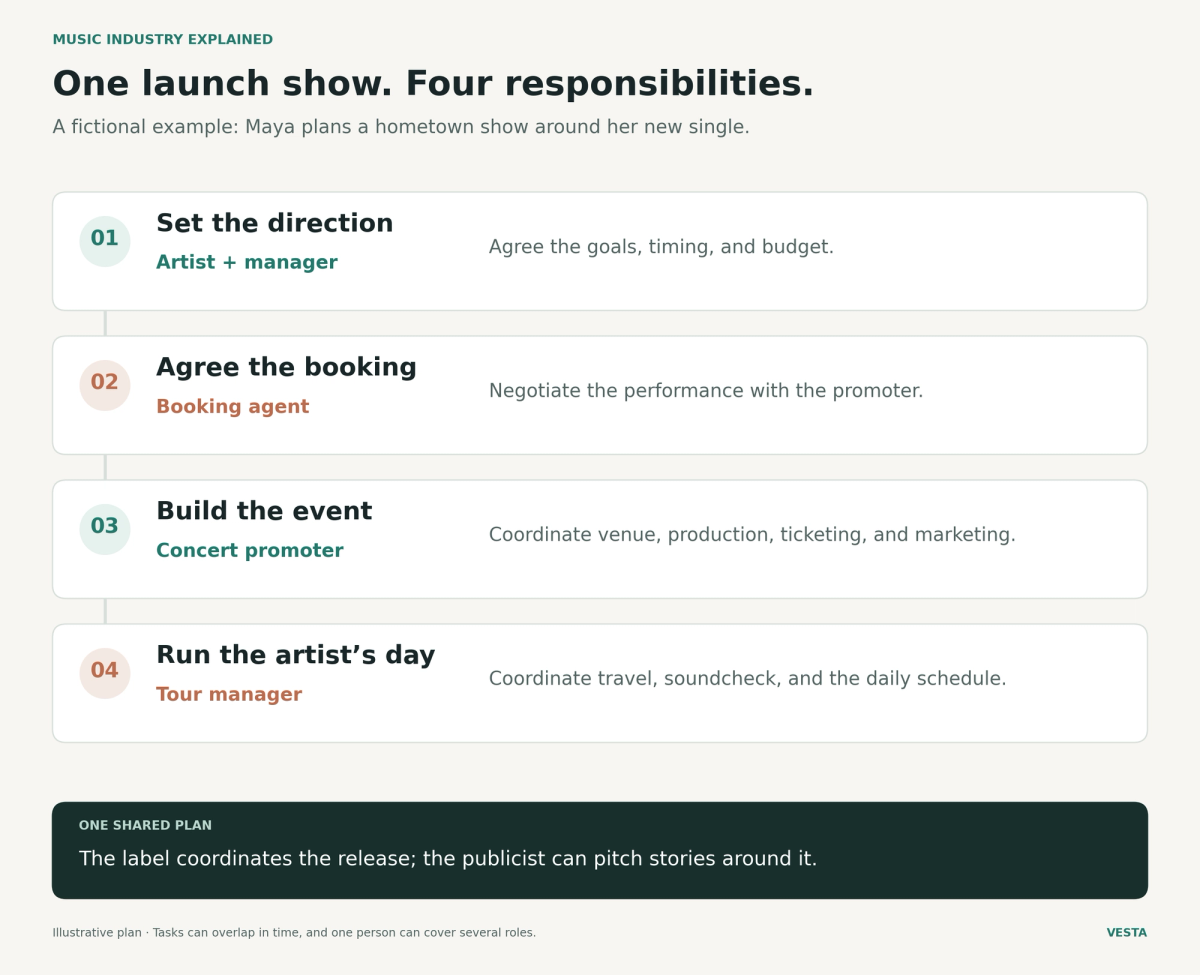Click the 'Artist + manager' role label
This screenshot has width=1200, height=975.
[247, 263]
